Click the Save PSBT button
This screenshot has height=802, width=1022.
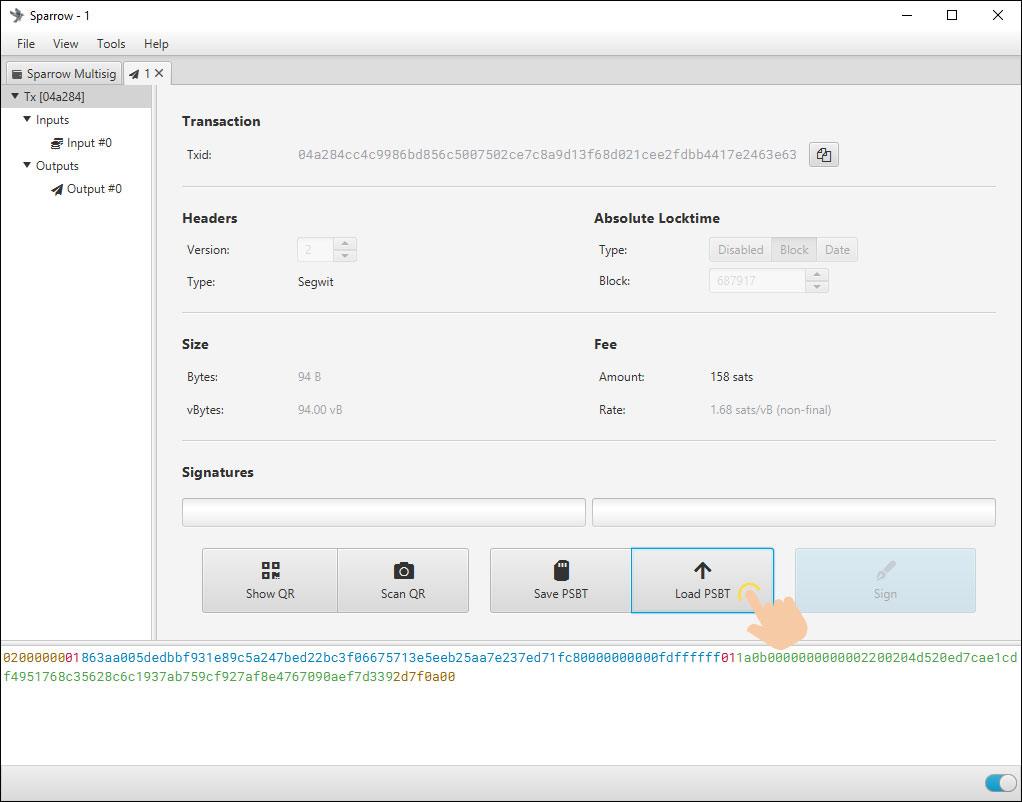click(560, 580)
